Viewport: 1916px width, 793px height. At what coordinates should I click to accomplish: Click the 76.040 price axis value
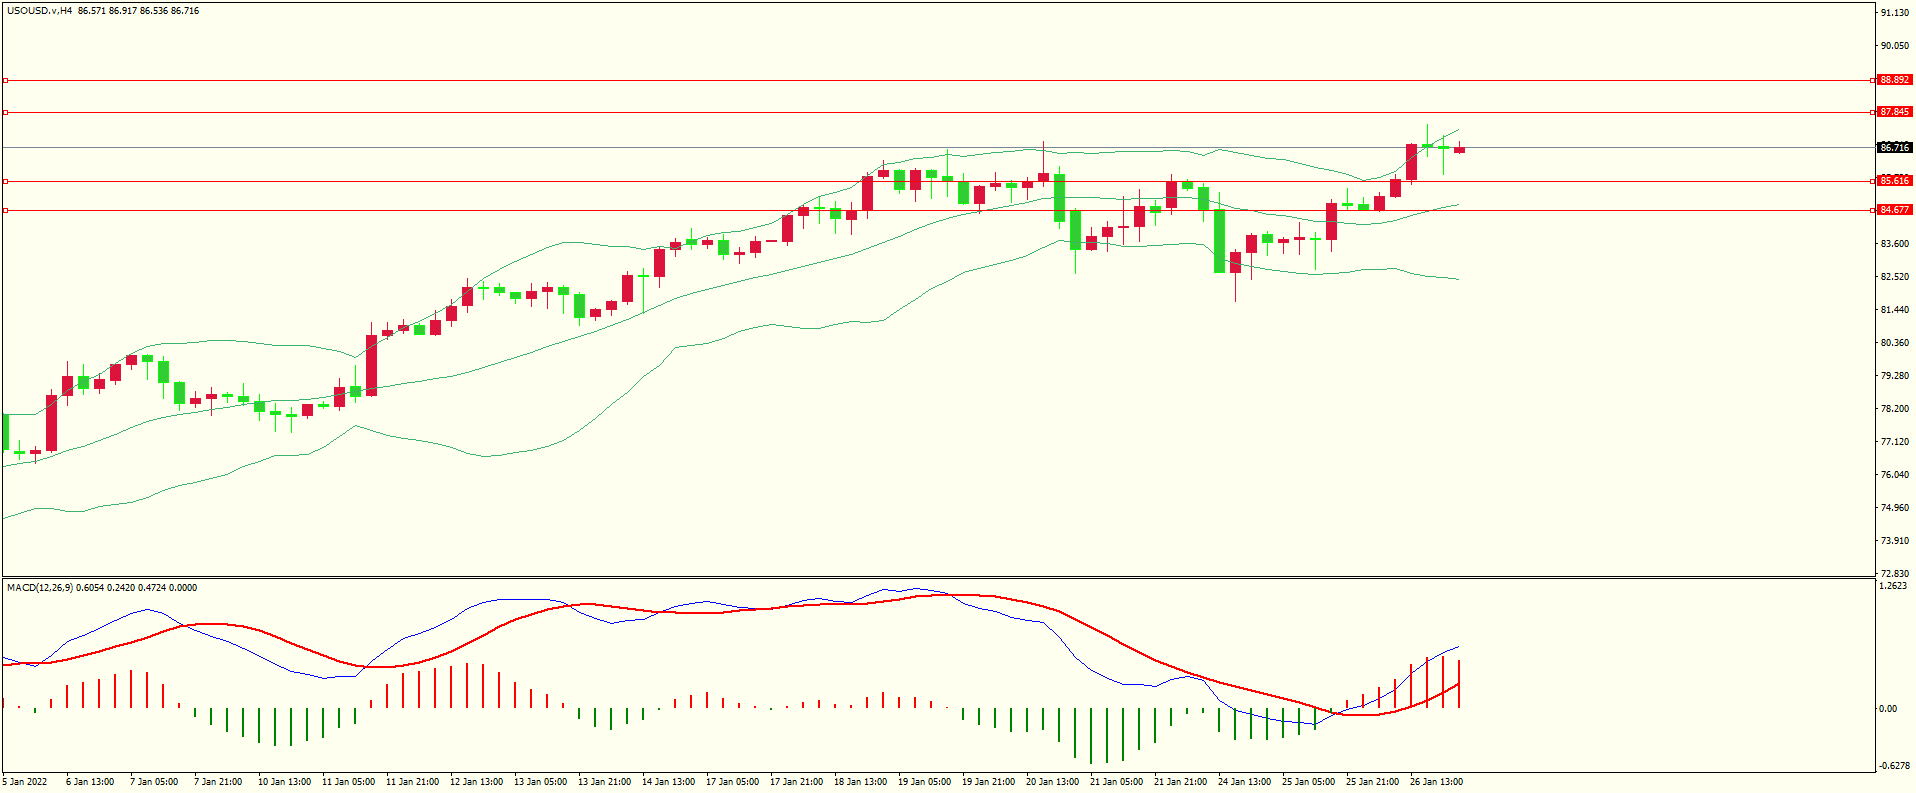pos(1895,475)
